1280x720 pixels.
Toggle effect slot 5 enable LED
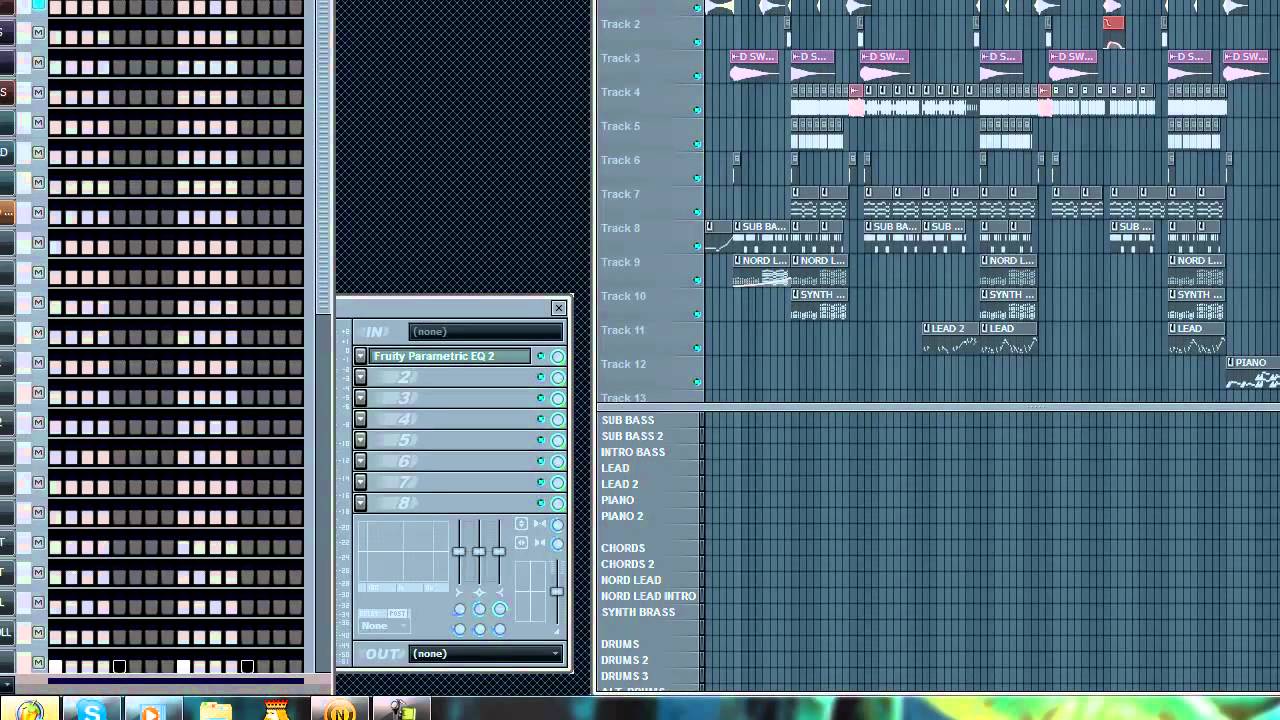pyautogui.click(x=541, y=440)
